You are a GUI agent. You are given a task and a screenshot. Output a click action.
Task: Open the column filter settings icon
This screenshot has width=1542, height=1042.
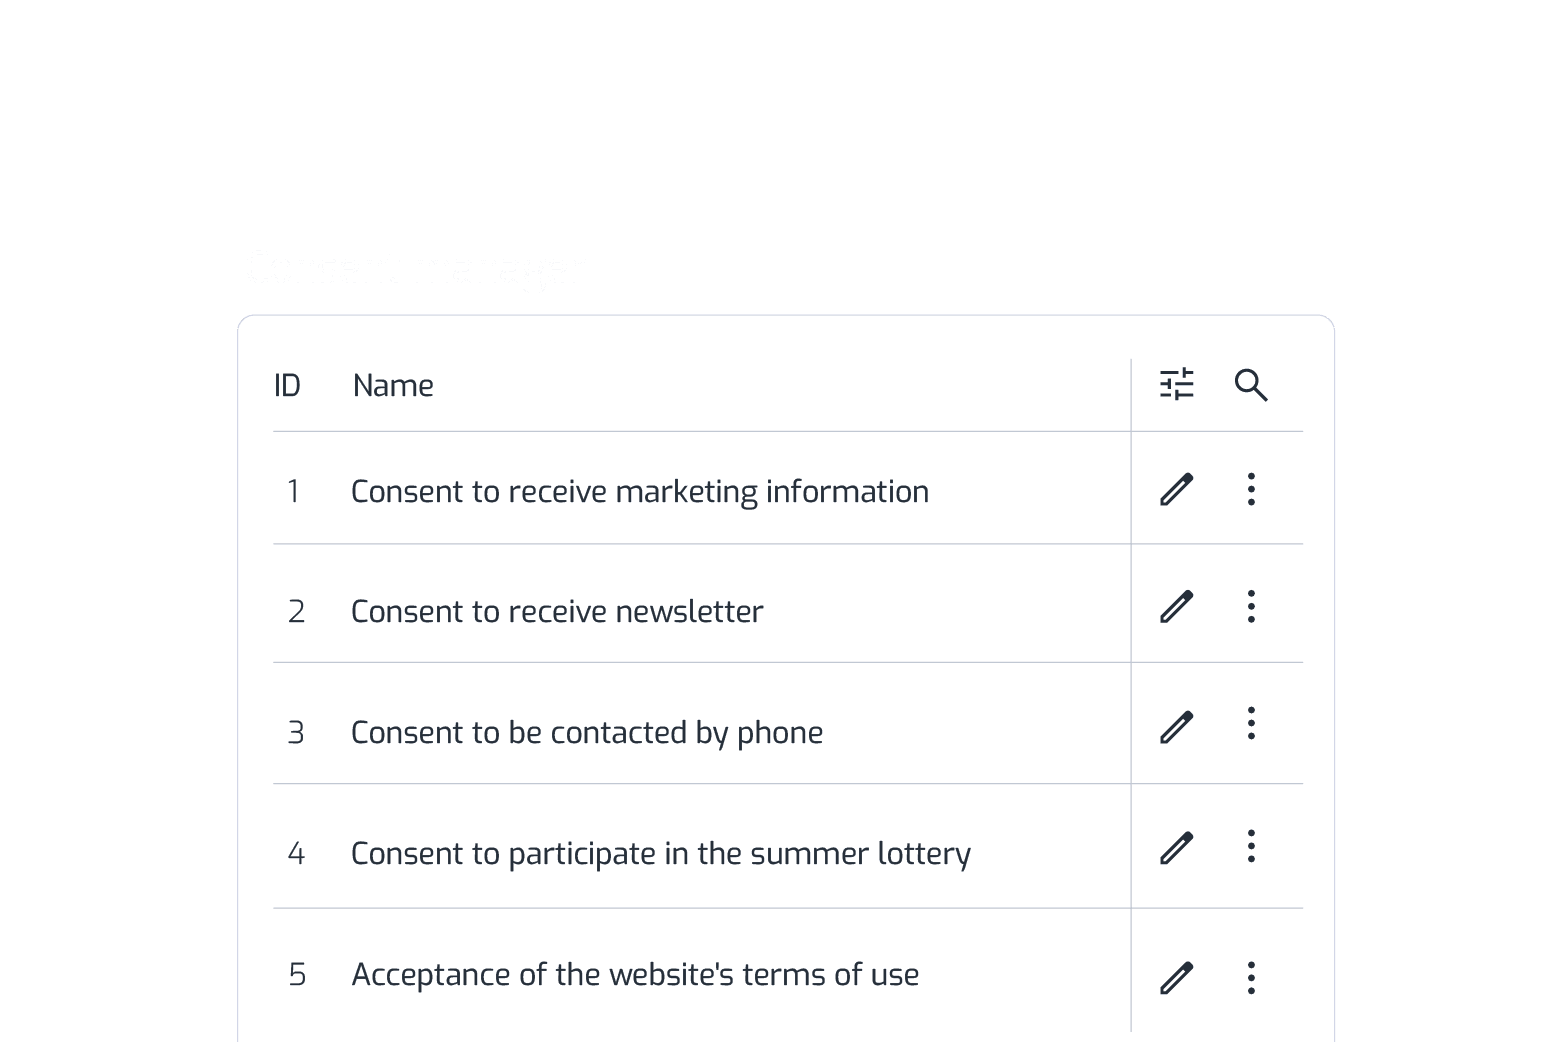[x=1177, y=384]
